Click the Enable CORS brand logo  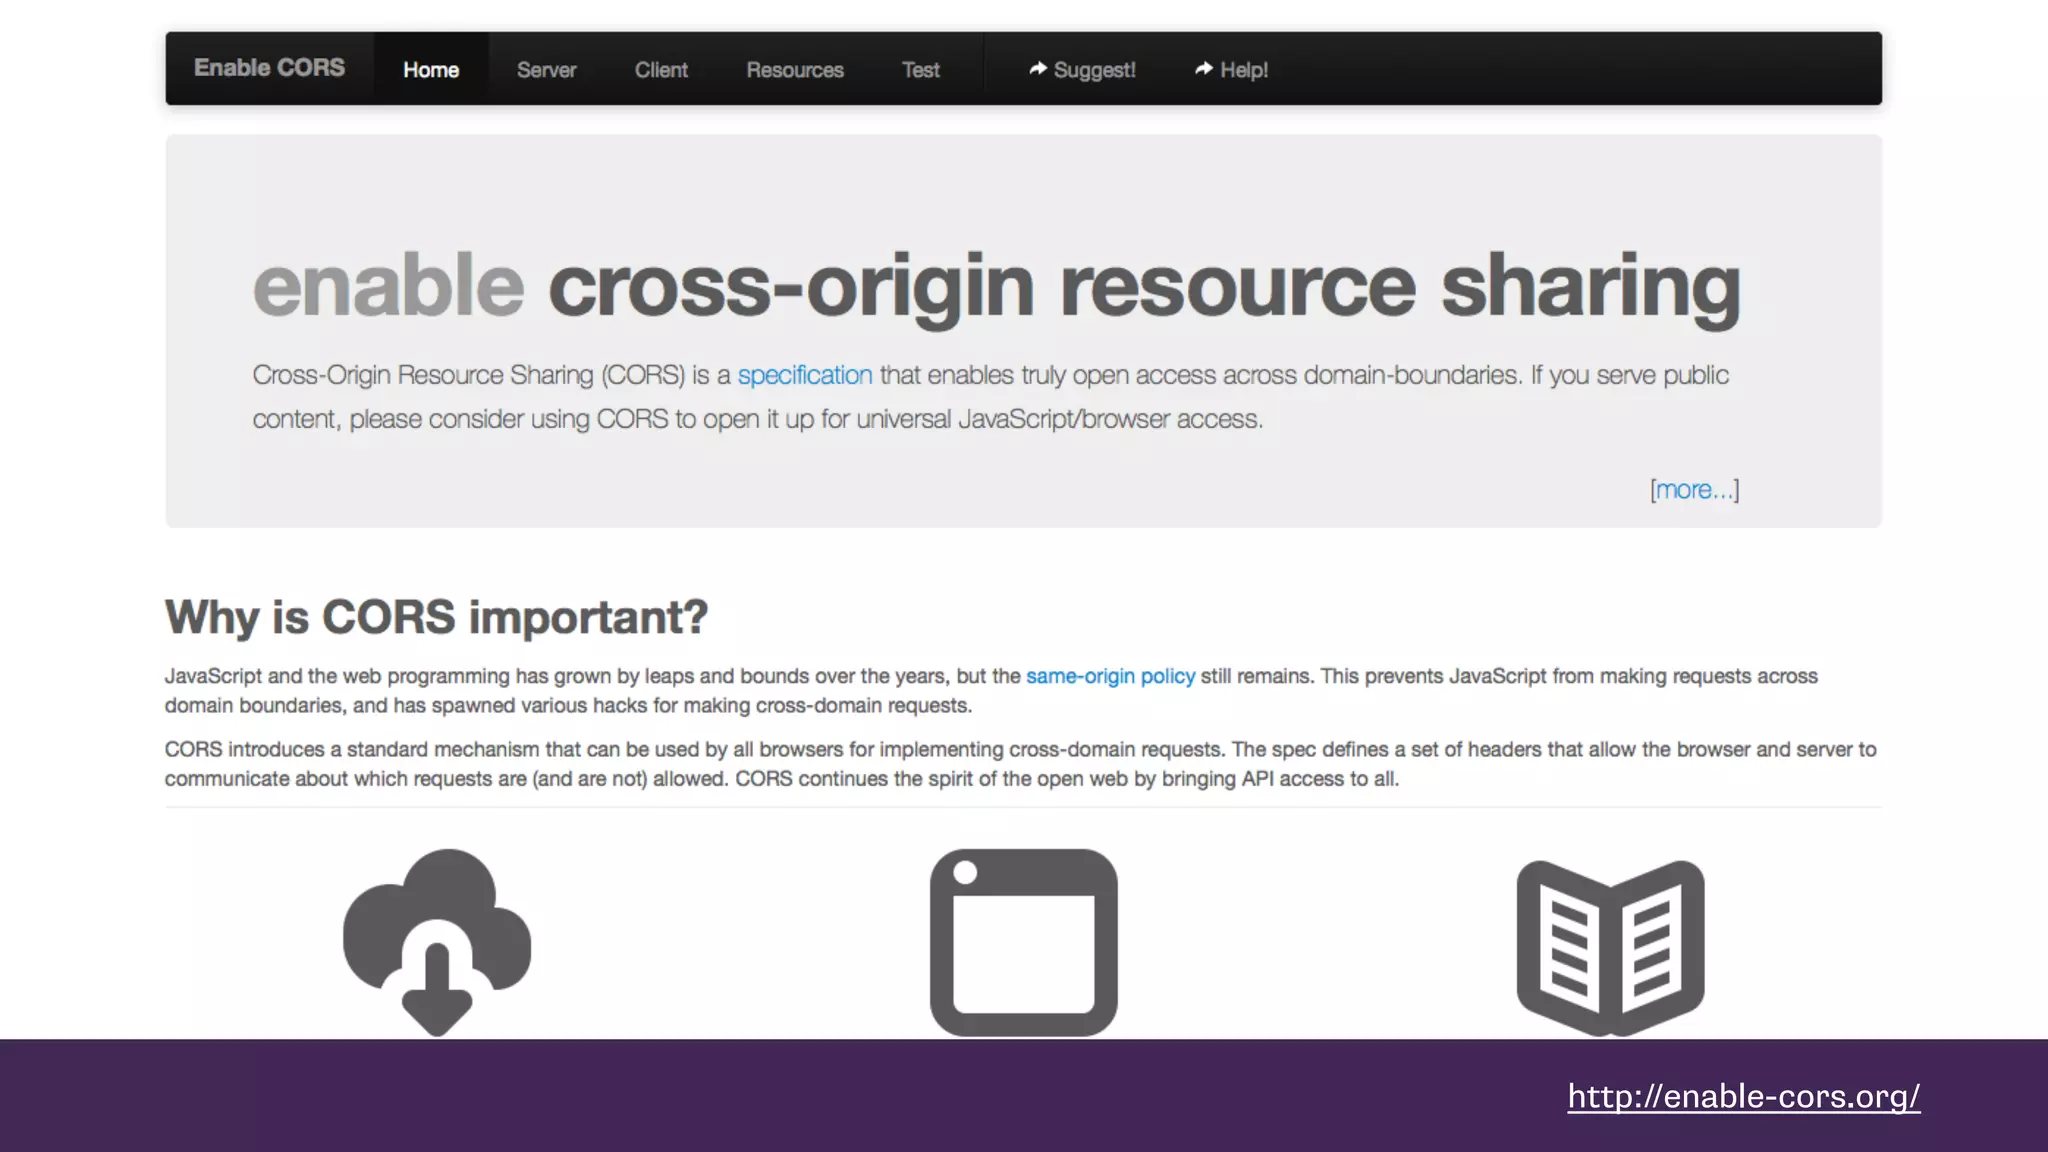[269, 68]
